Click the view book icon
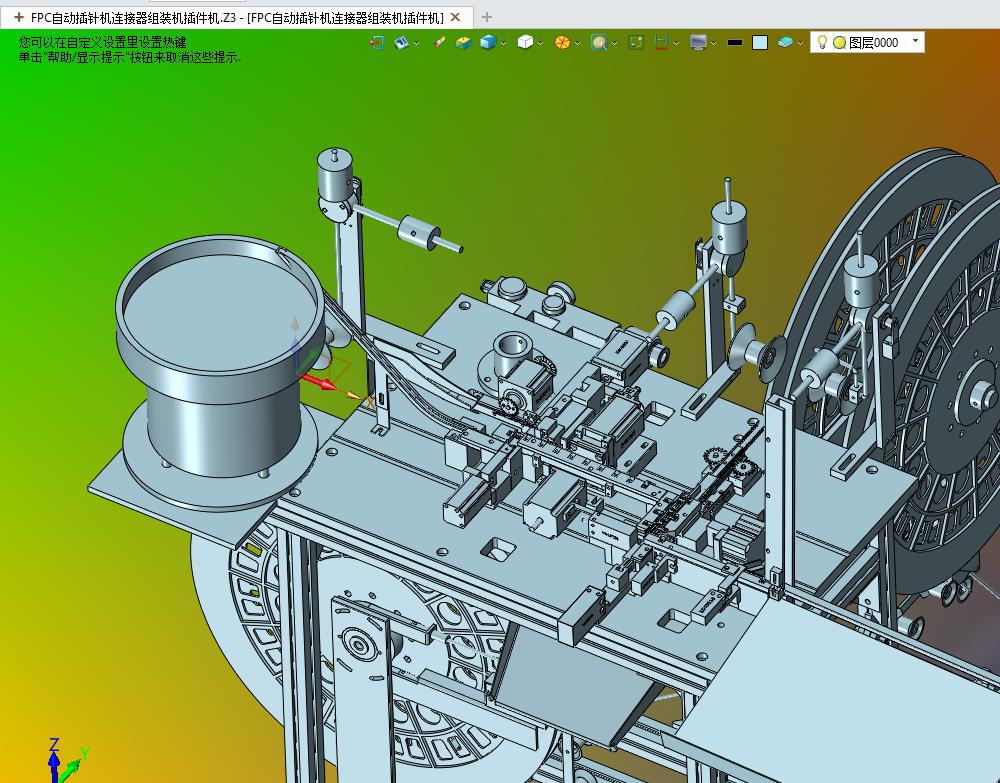Viewport: 1000px width, 783px height. (402, 43)
